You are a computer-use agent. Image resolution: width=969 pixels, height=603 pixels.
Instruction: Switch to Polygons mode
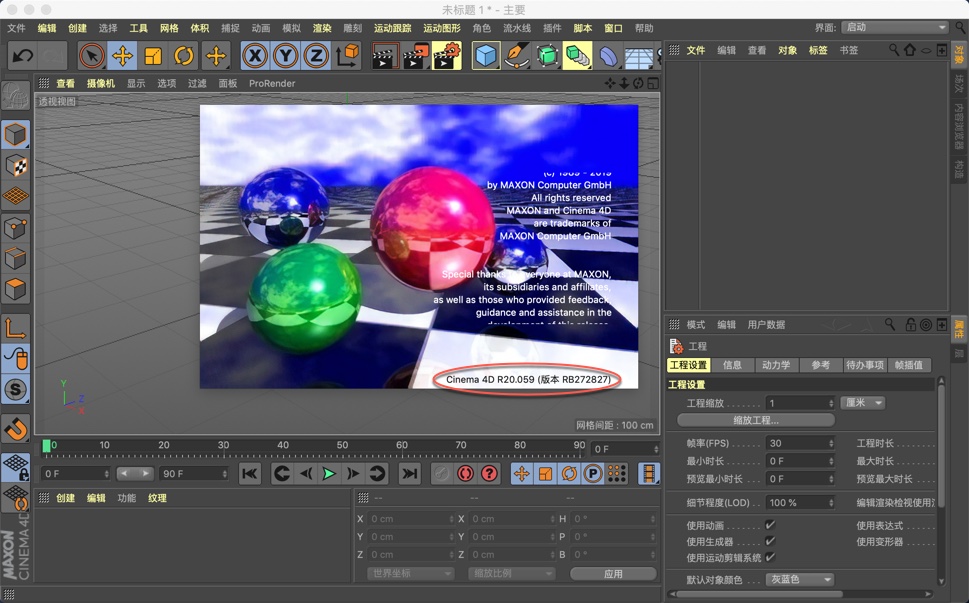point(15,289)
